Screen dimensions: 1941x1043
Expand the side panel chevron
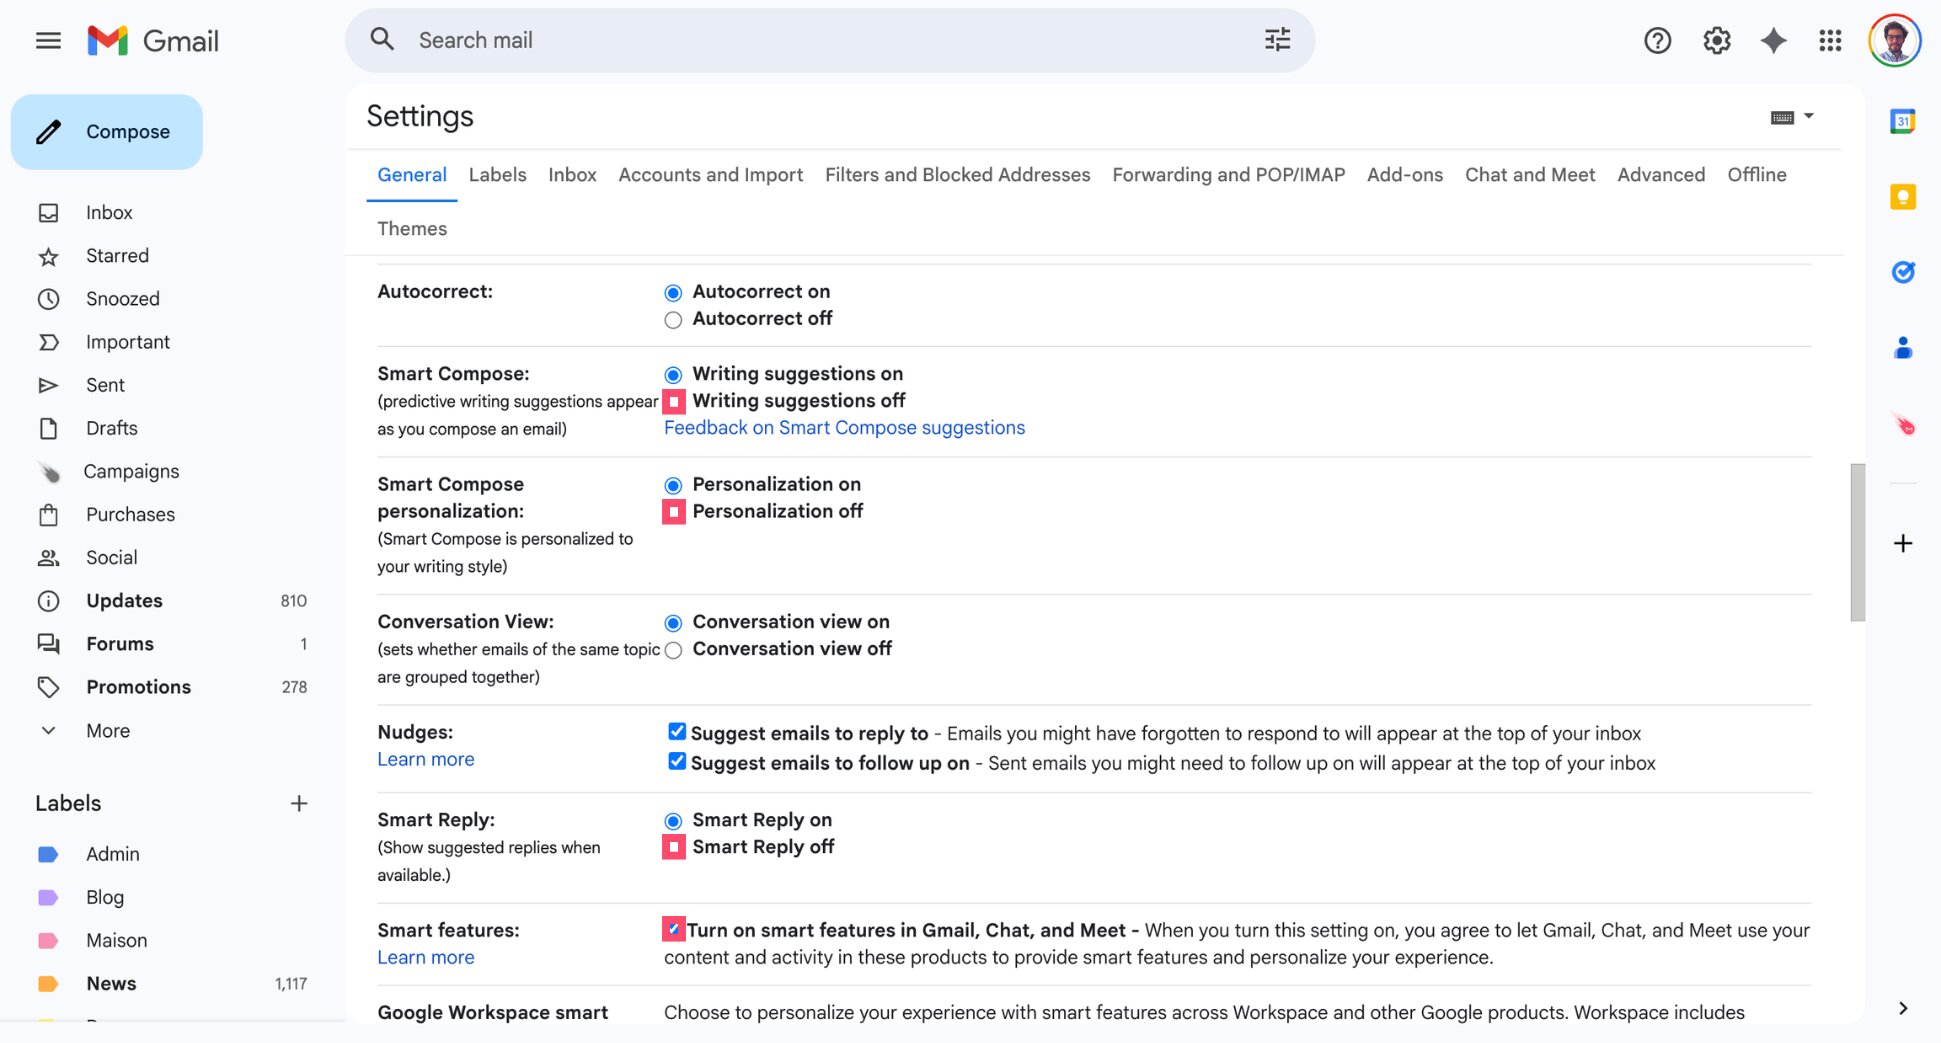(x=1902, y=1008)
